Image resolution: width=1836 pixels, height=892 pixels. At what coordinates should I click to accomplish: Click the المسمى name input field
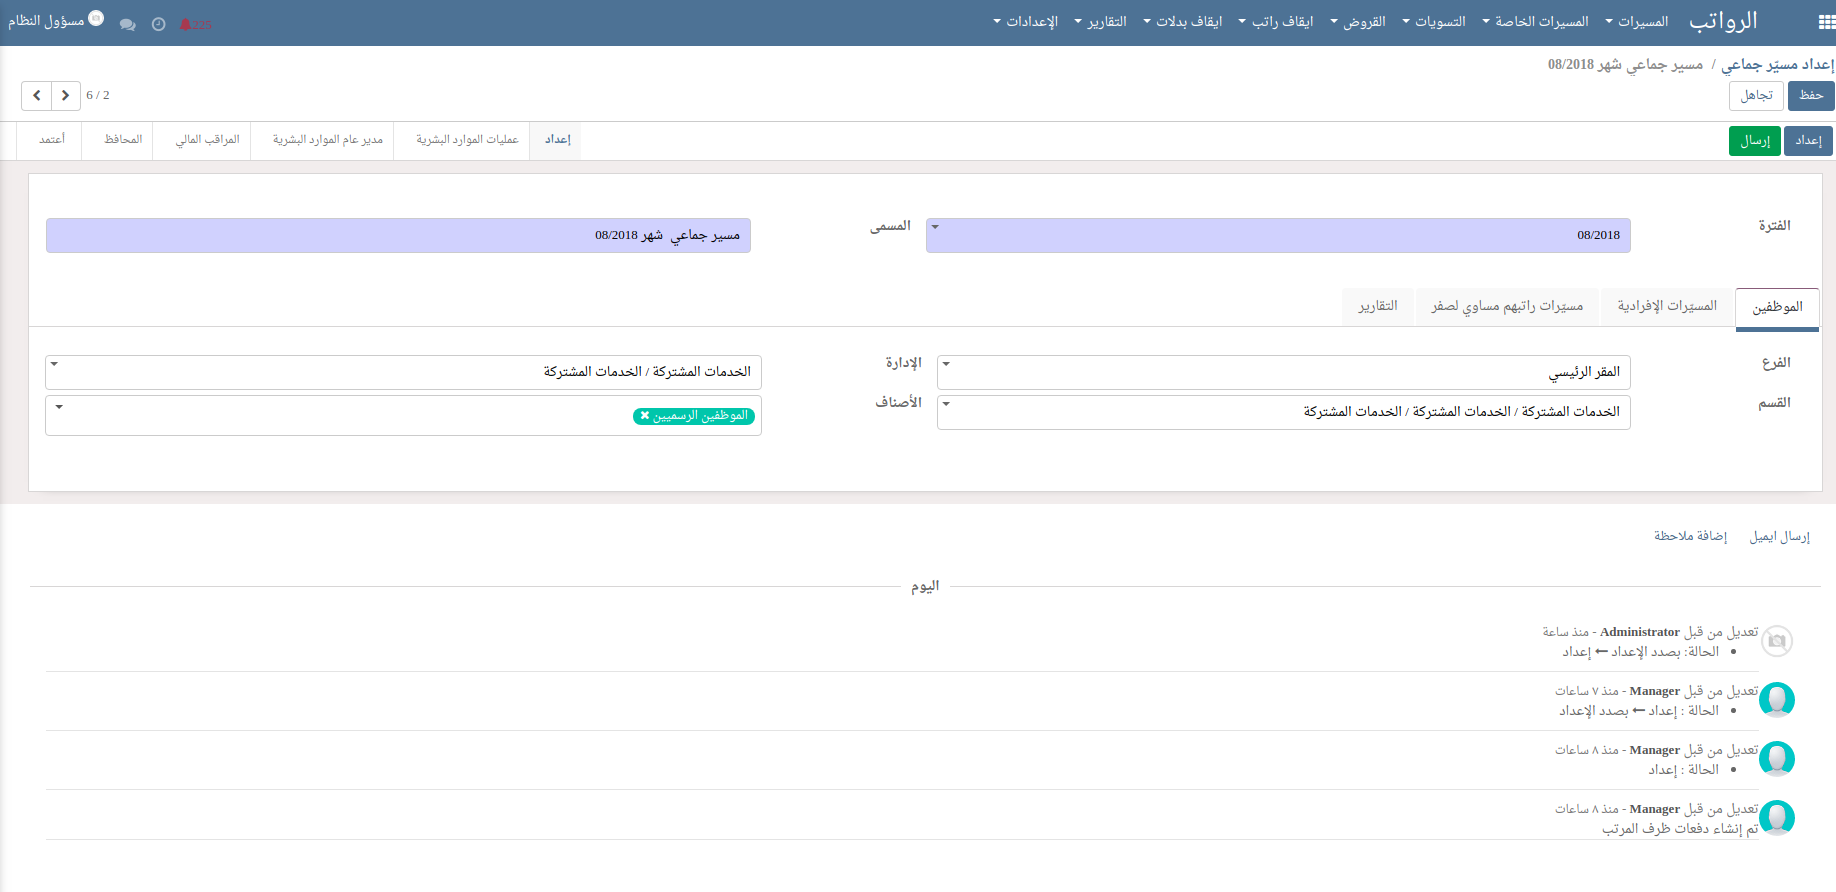click(398, 236)
